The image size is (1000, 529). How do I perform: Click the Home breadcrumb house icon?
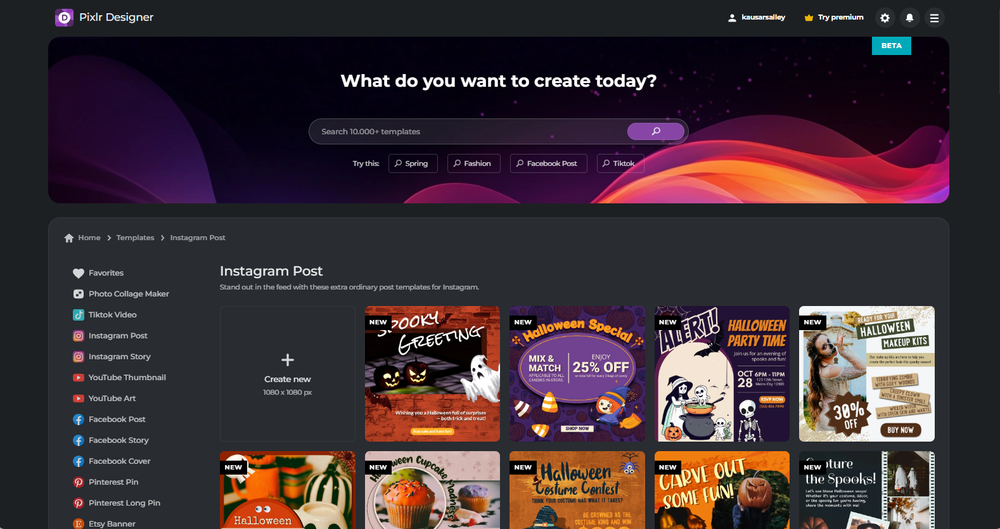coord(69,238)
